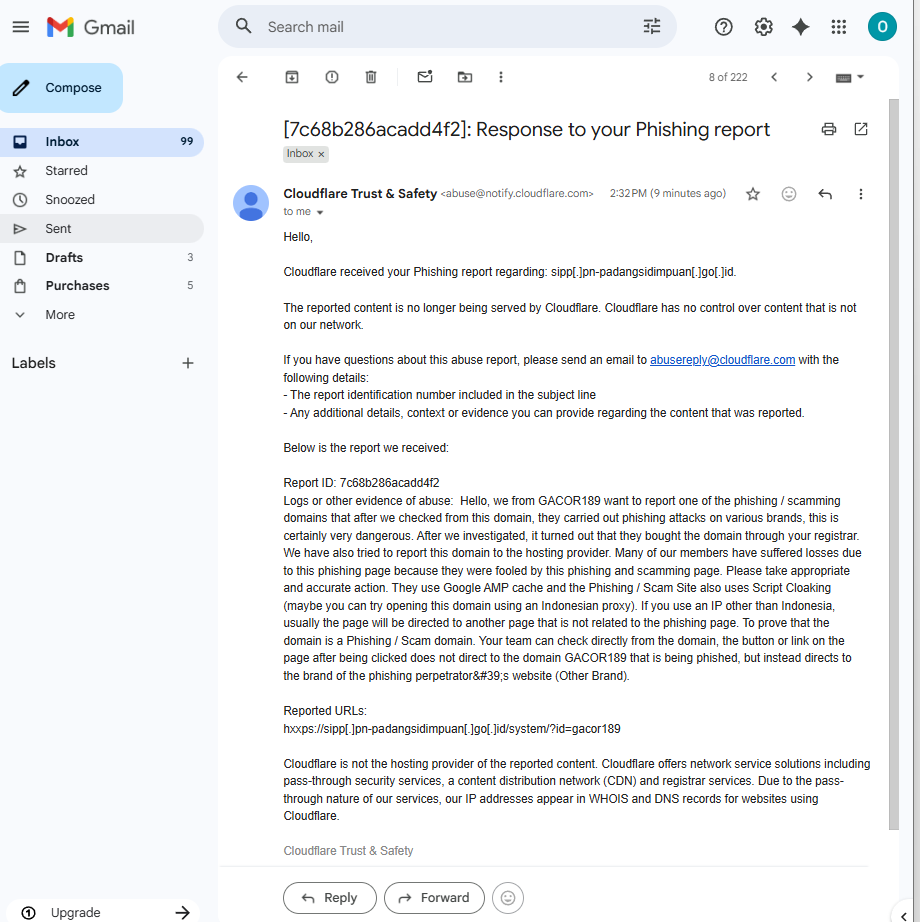Open email in a new window
The height and width of the screenshot is (922, 920).
pyautogui.click(x=861, y=129)
